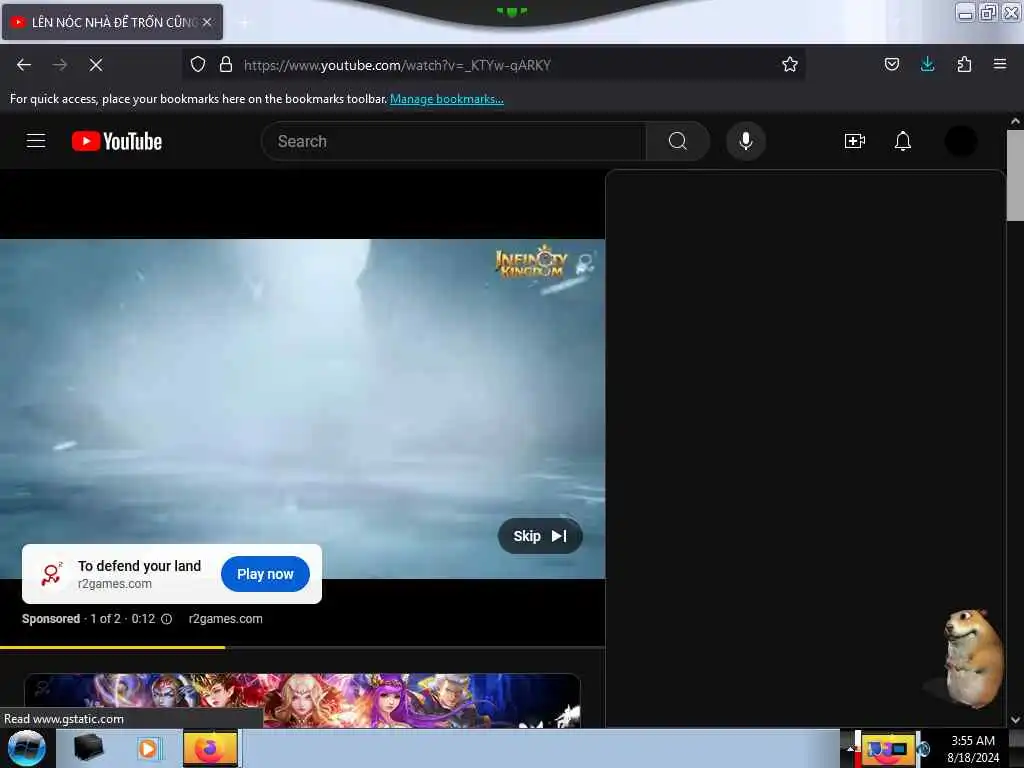Open the YouTube guide hamburger menu

tap(36, 141)
